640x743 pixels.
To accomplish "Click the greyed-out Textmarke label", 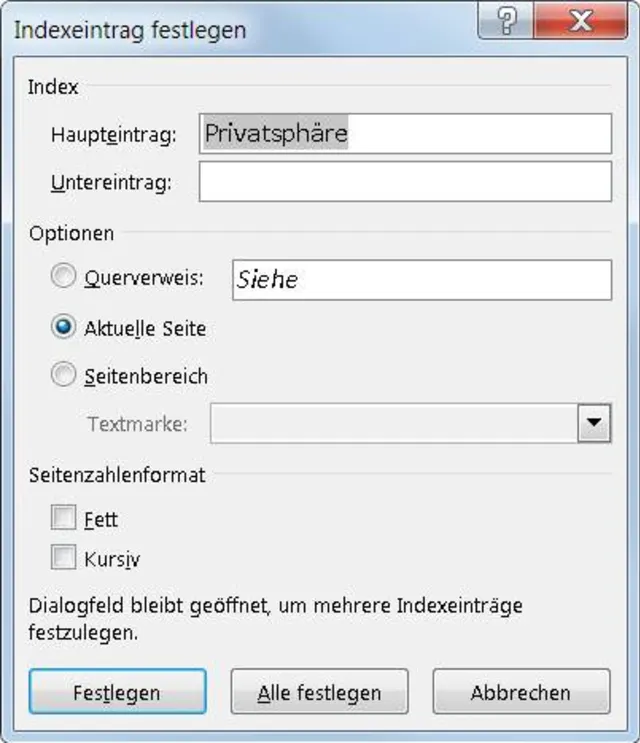I will (137, 424).
